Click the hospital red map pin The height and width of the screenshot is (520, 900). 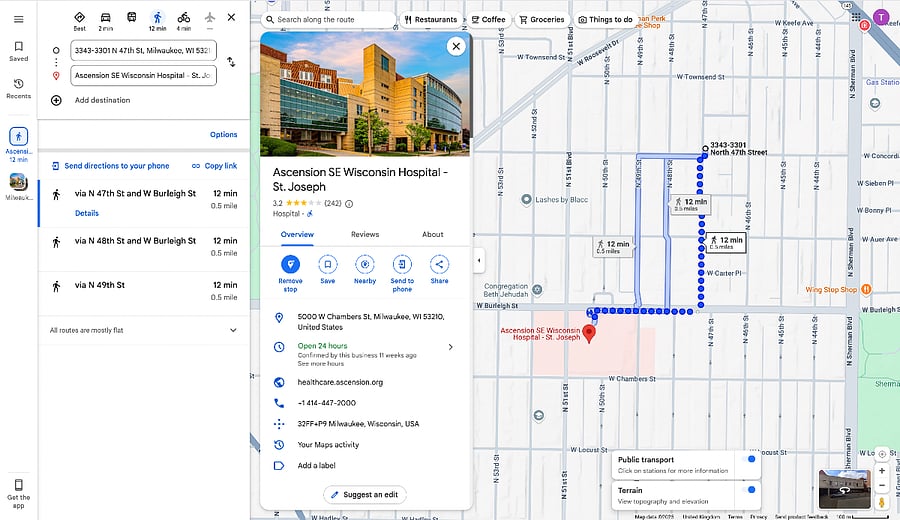coord(589,333)
